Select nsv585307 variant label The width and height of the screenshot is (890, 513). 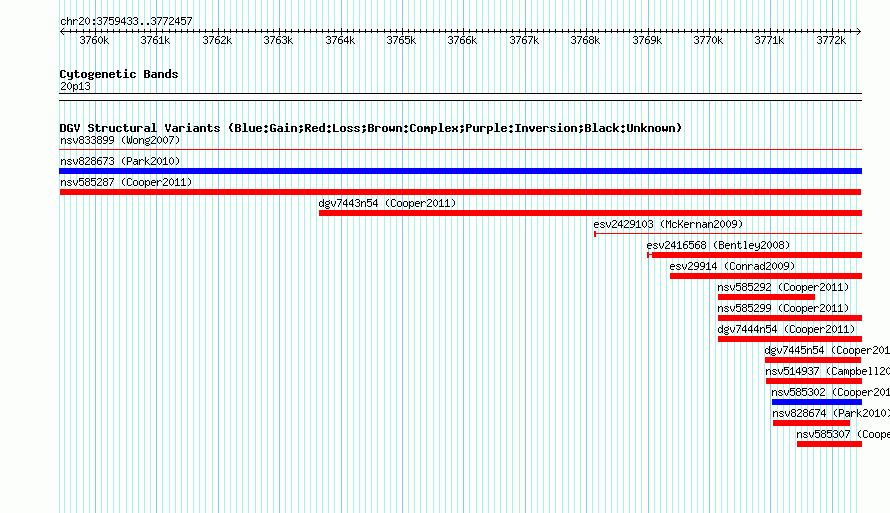(x=843, y=434)
